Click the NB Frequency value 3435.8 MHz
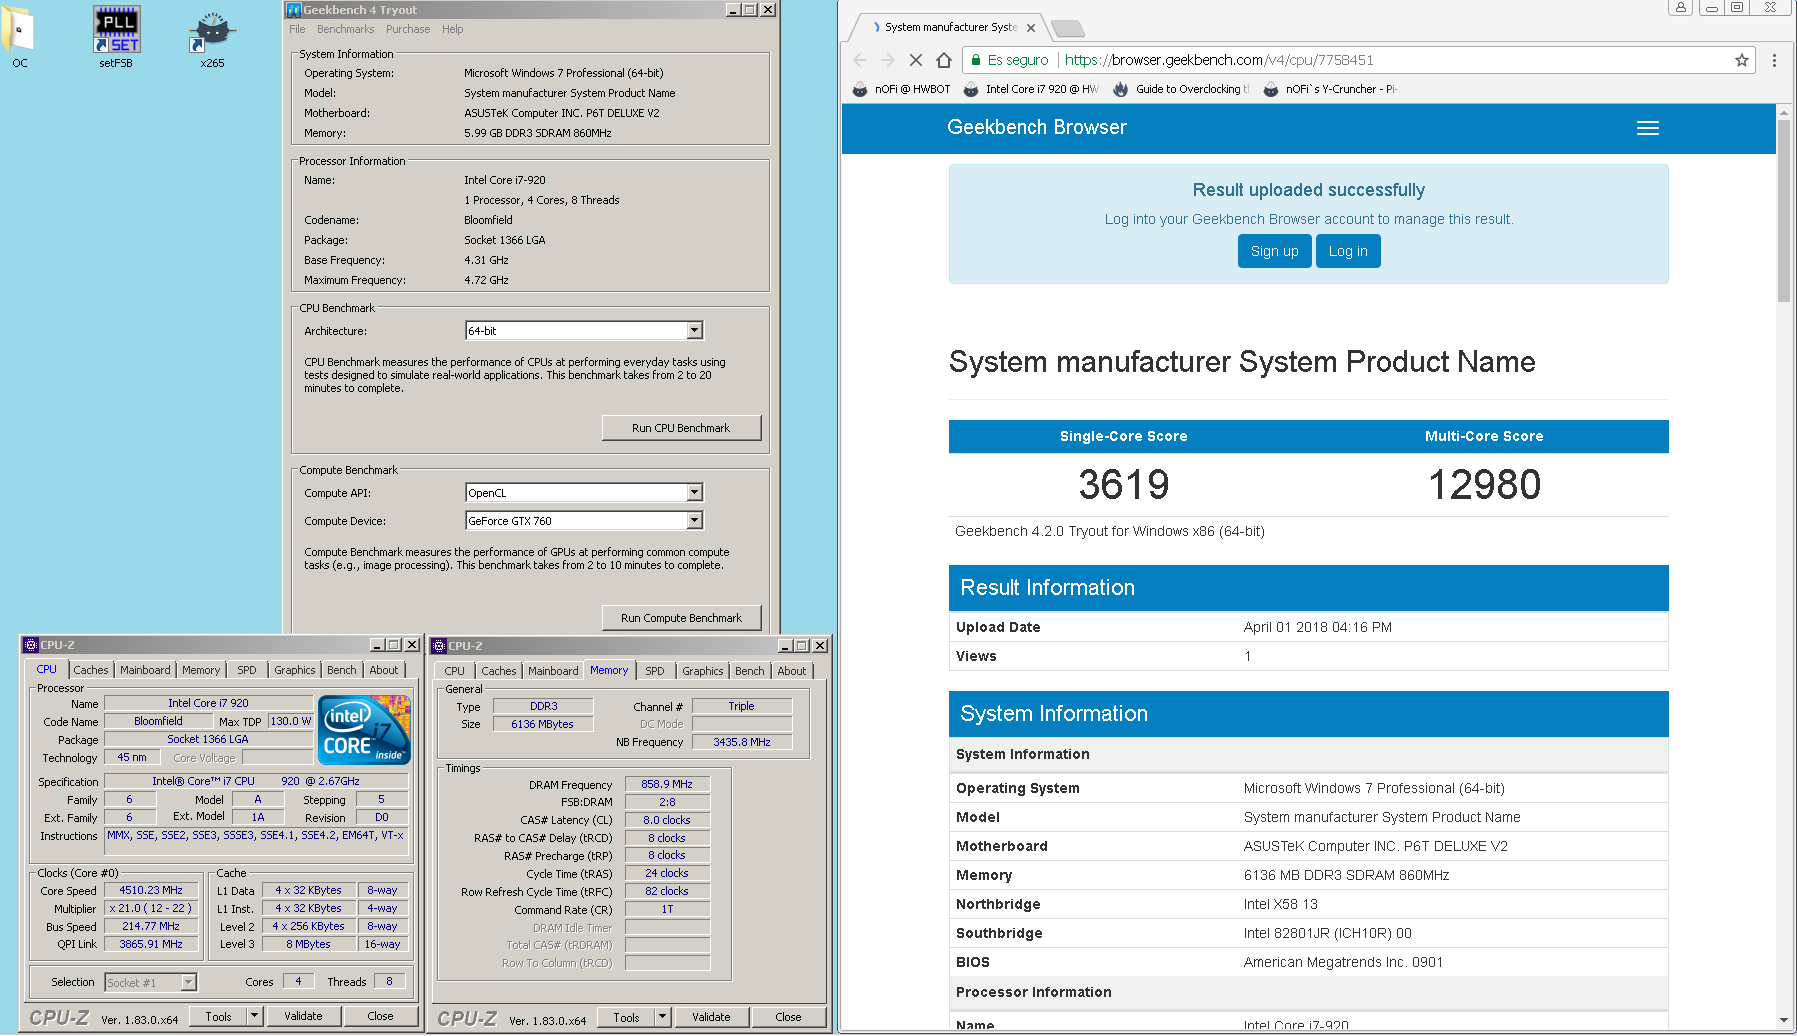Viewport: 1797px width, 1036px height. pos(742,742)
